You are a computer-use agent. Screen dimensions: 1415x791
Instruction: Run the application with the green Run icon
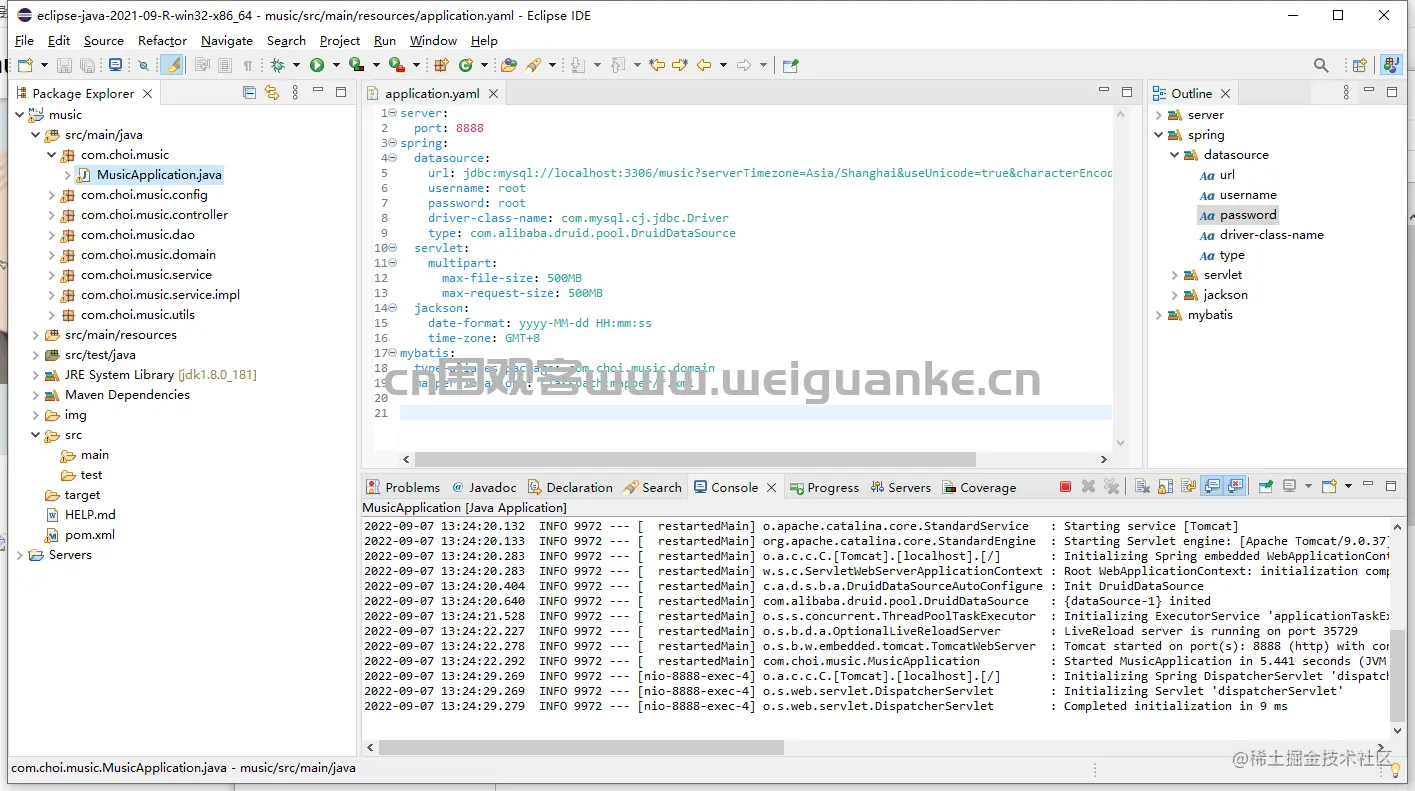click(317, 65)
